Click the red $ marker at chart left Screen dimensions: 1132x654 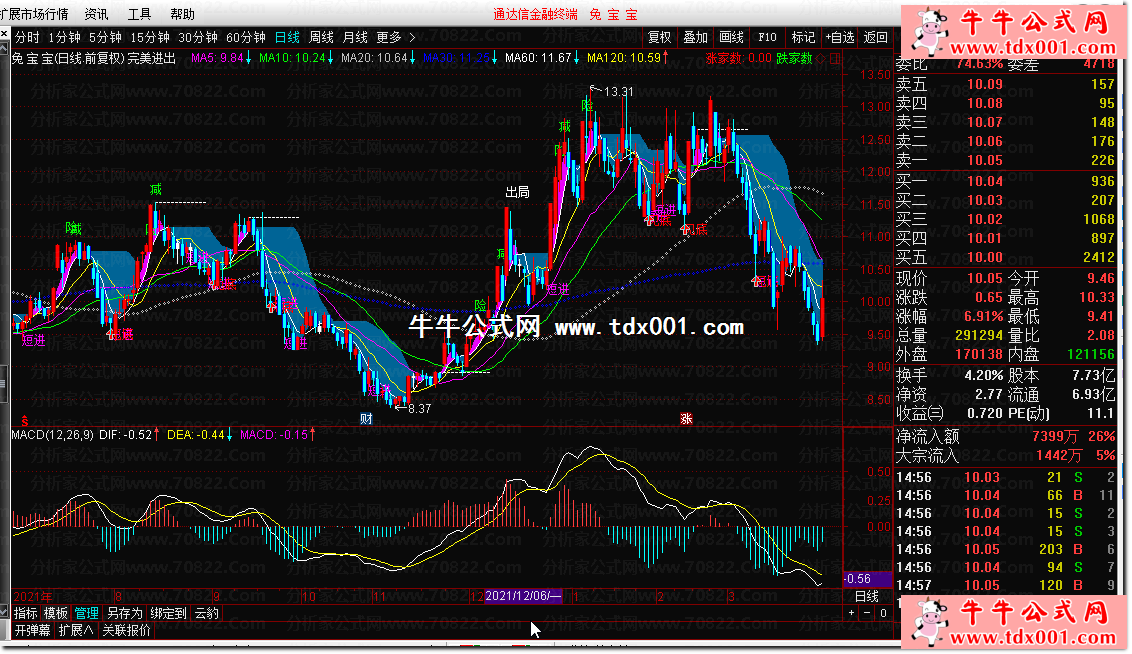[x=25, y=420]
